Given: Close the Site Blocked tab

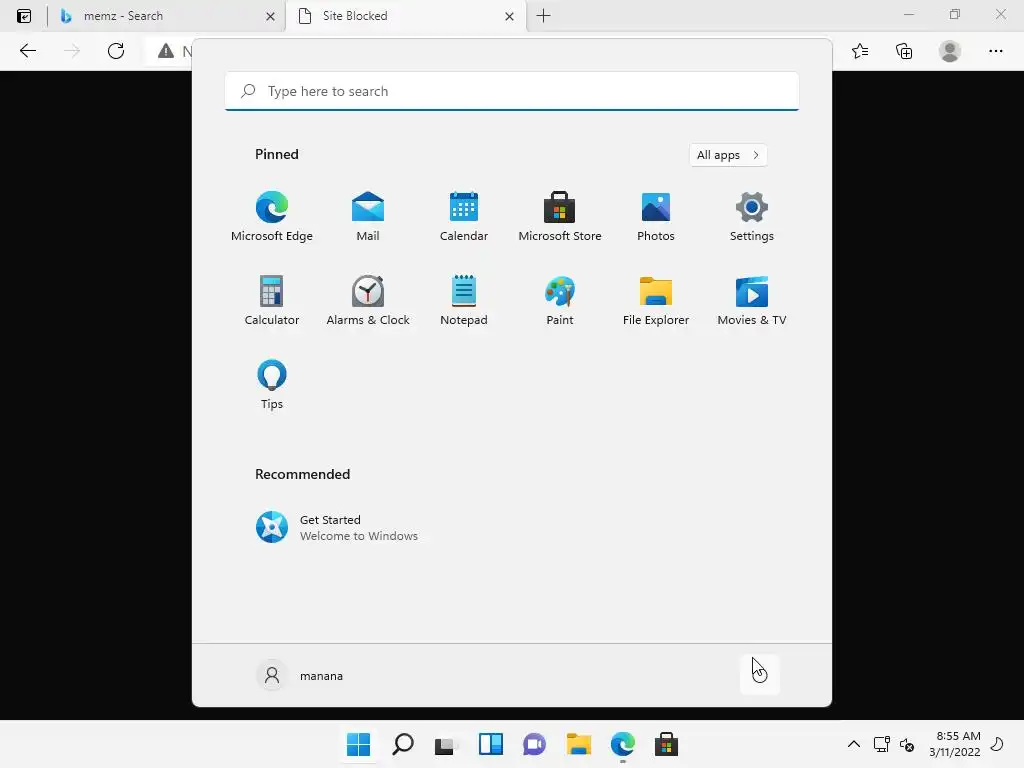Looking at the screenshot, I should tap(509, 16).
